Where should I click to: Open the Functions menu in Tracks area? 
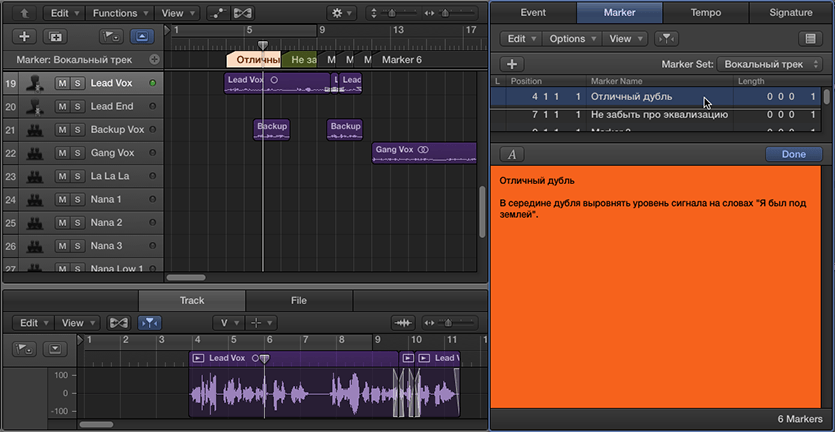point(120,13)
